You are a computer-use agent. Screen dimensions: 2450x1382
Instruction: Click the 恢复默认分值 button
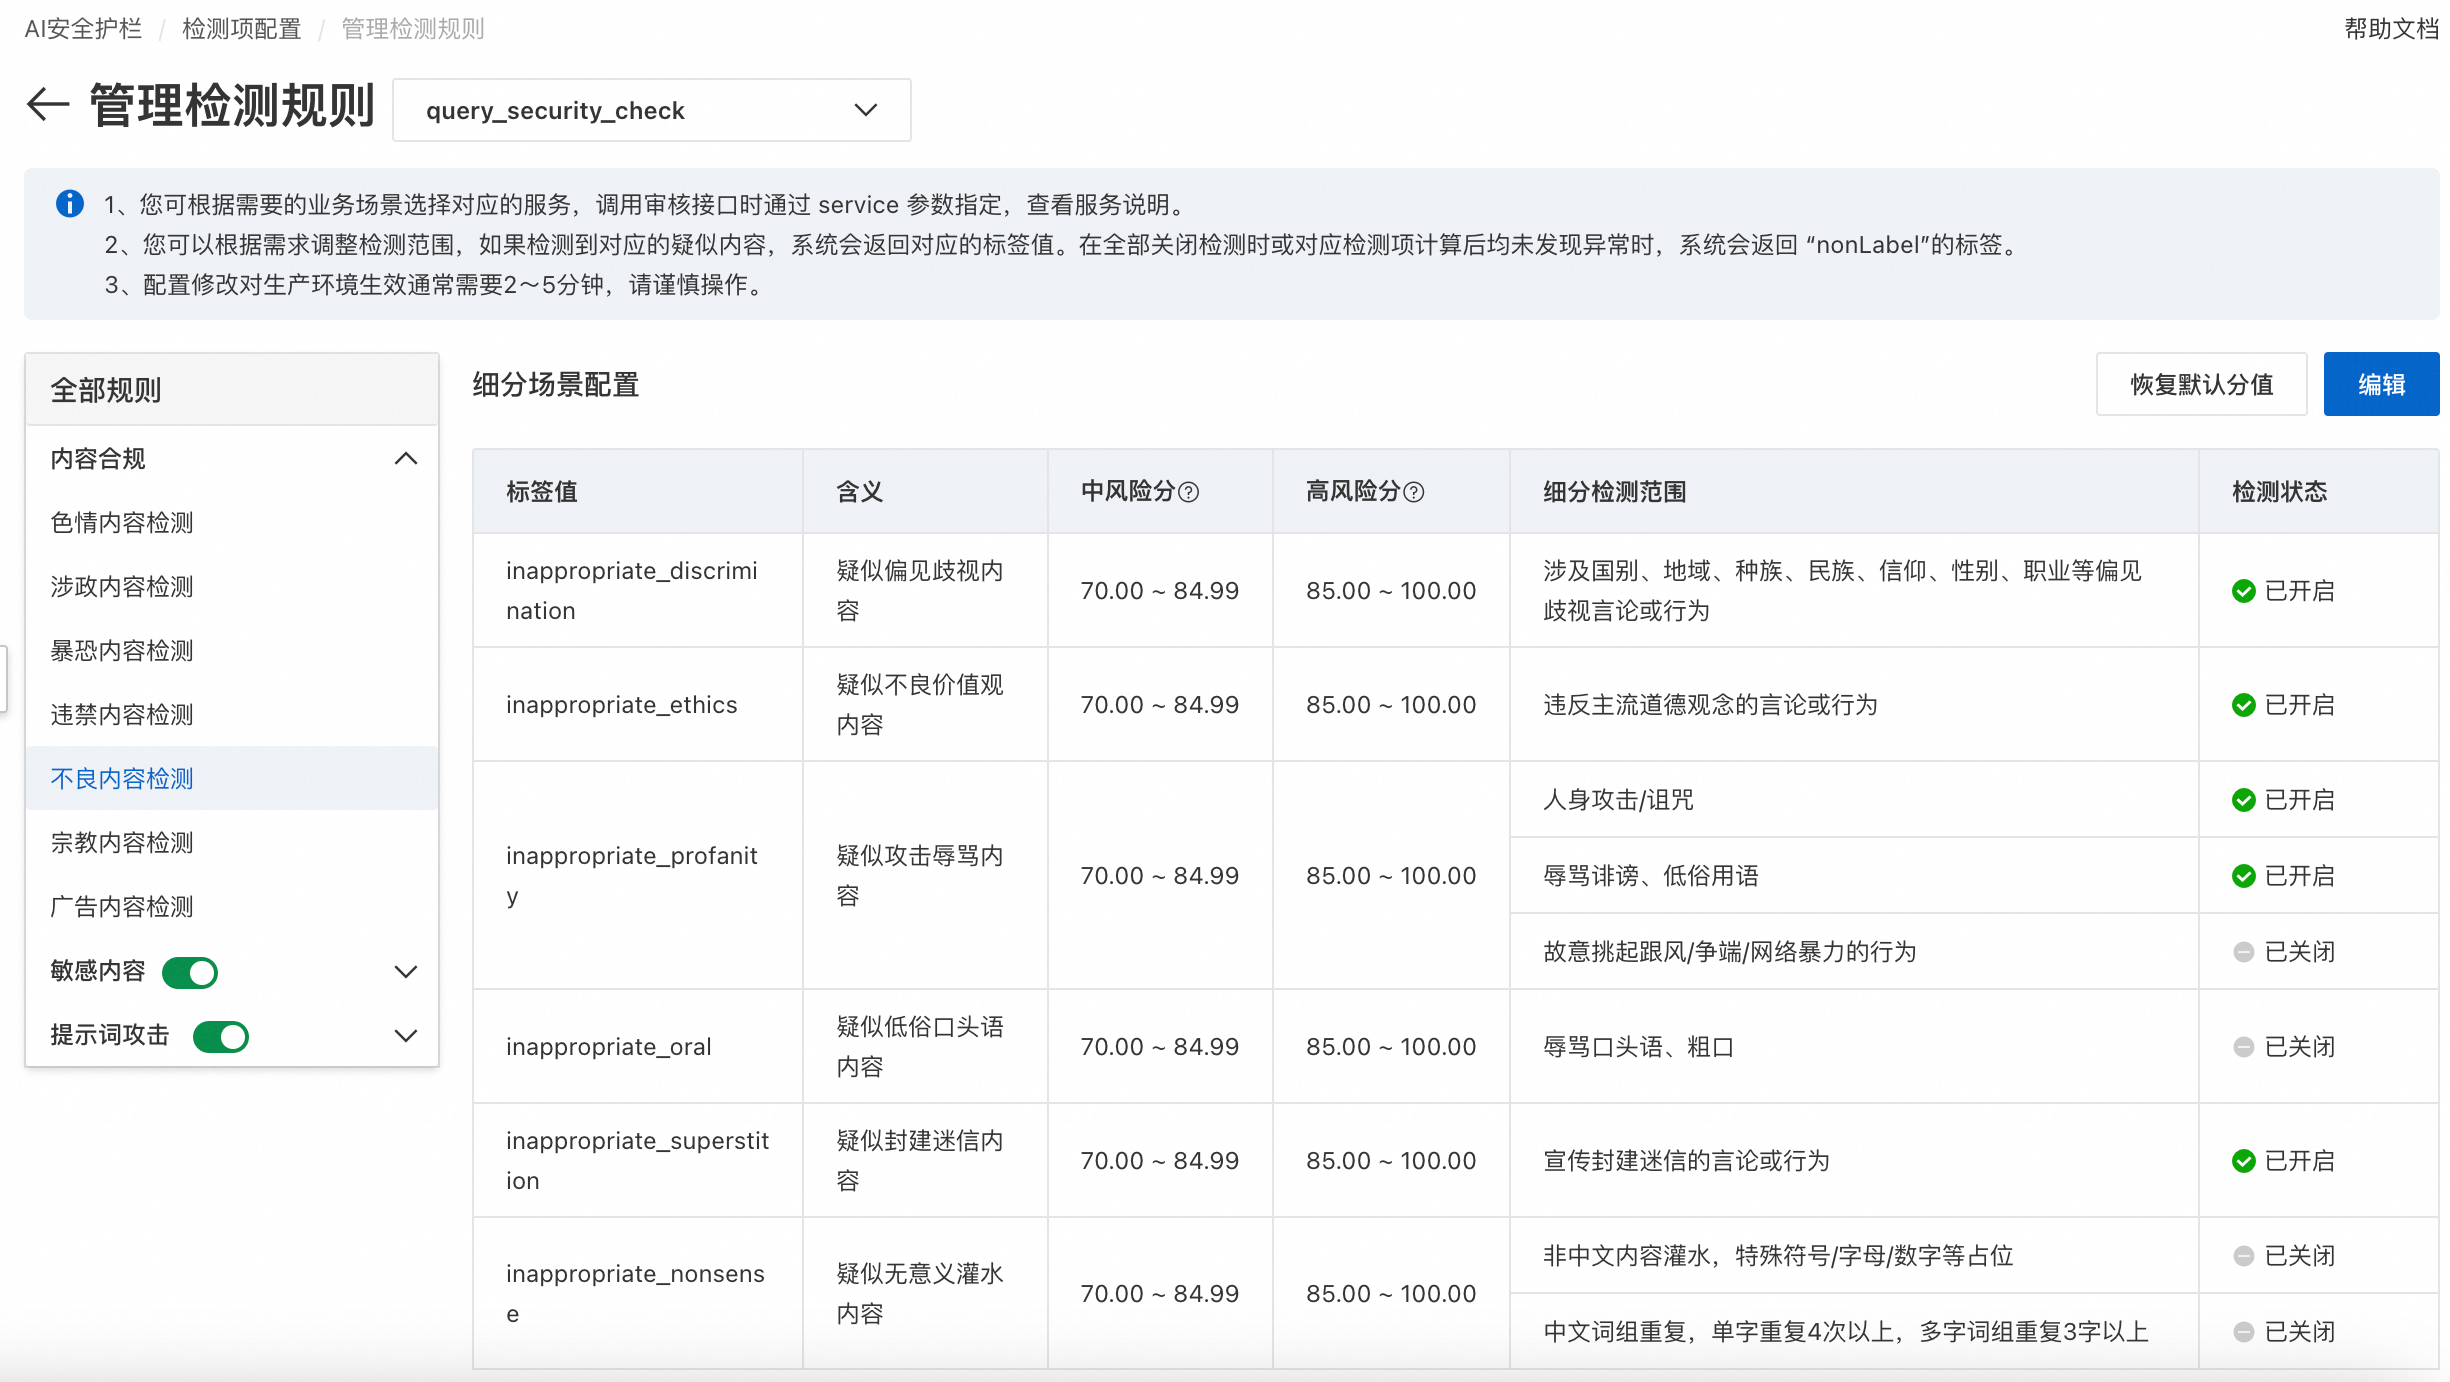pos(2201,384)
